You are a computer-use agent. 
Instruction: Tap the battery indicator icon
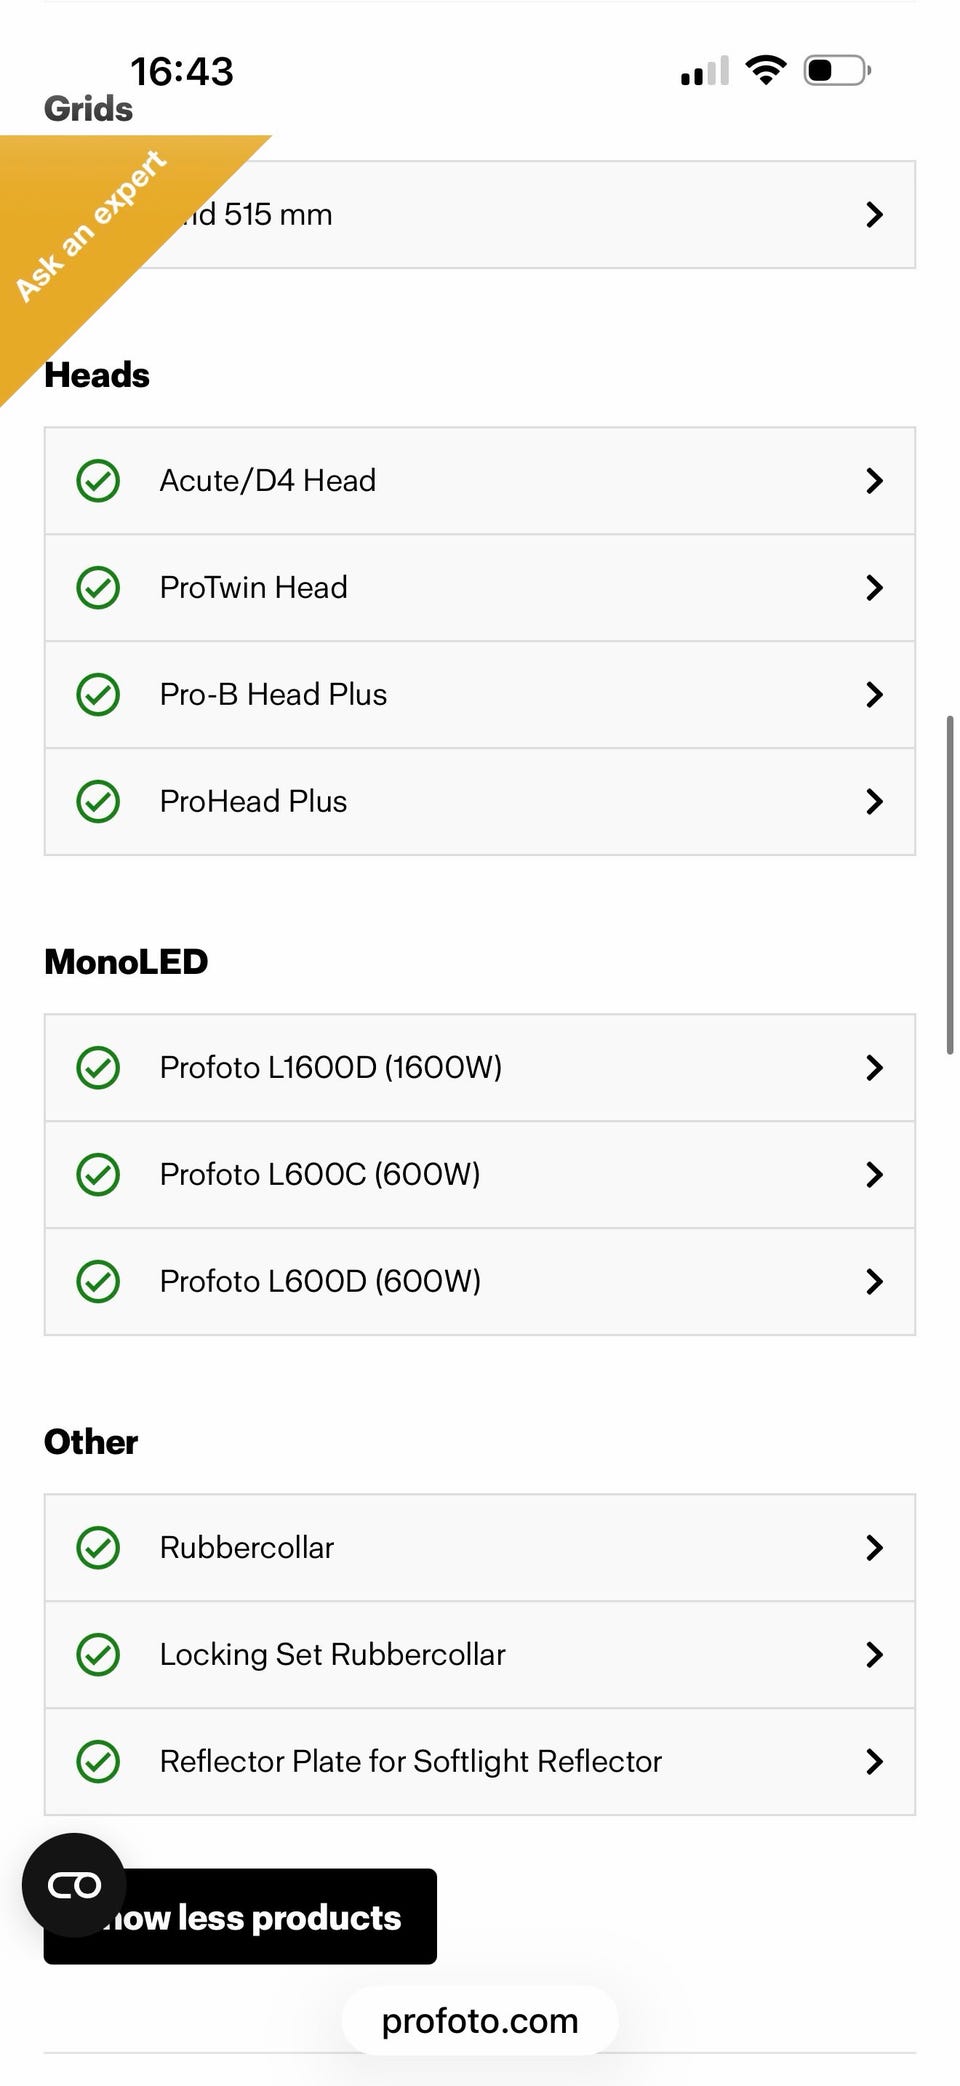836,70
